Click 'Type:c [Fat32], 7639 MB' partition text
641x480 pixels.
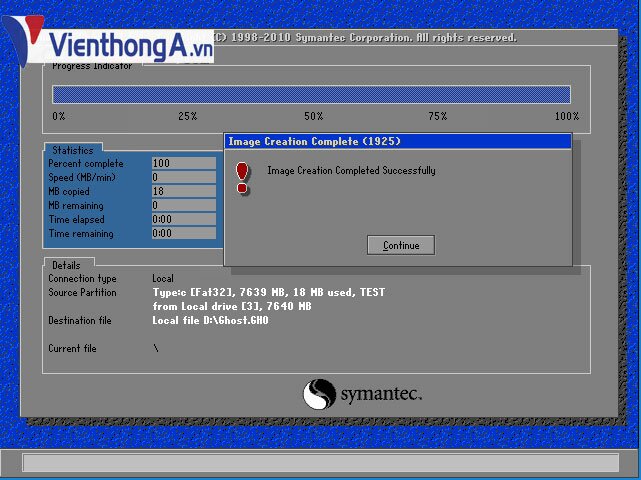(220, 292)
